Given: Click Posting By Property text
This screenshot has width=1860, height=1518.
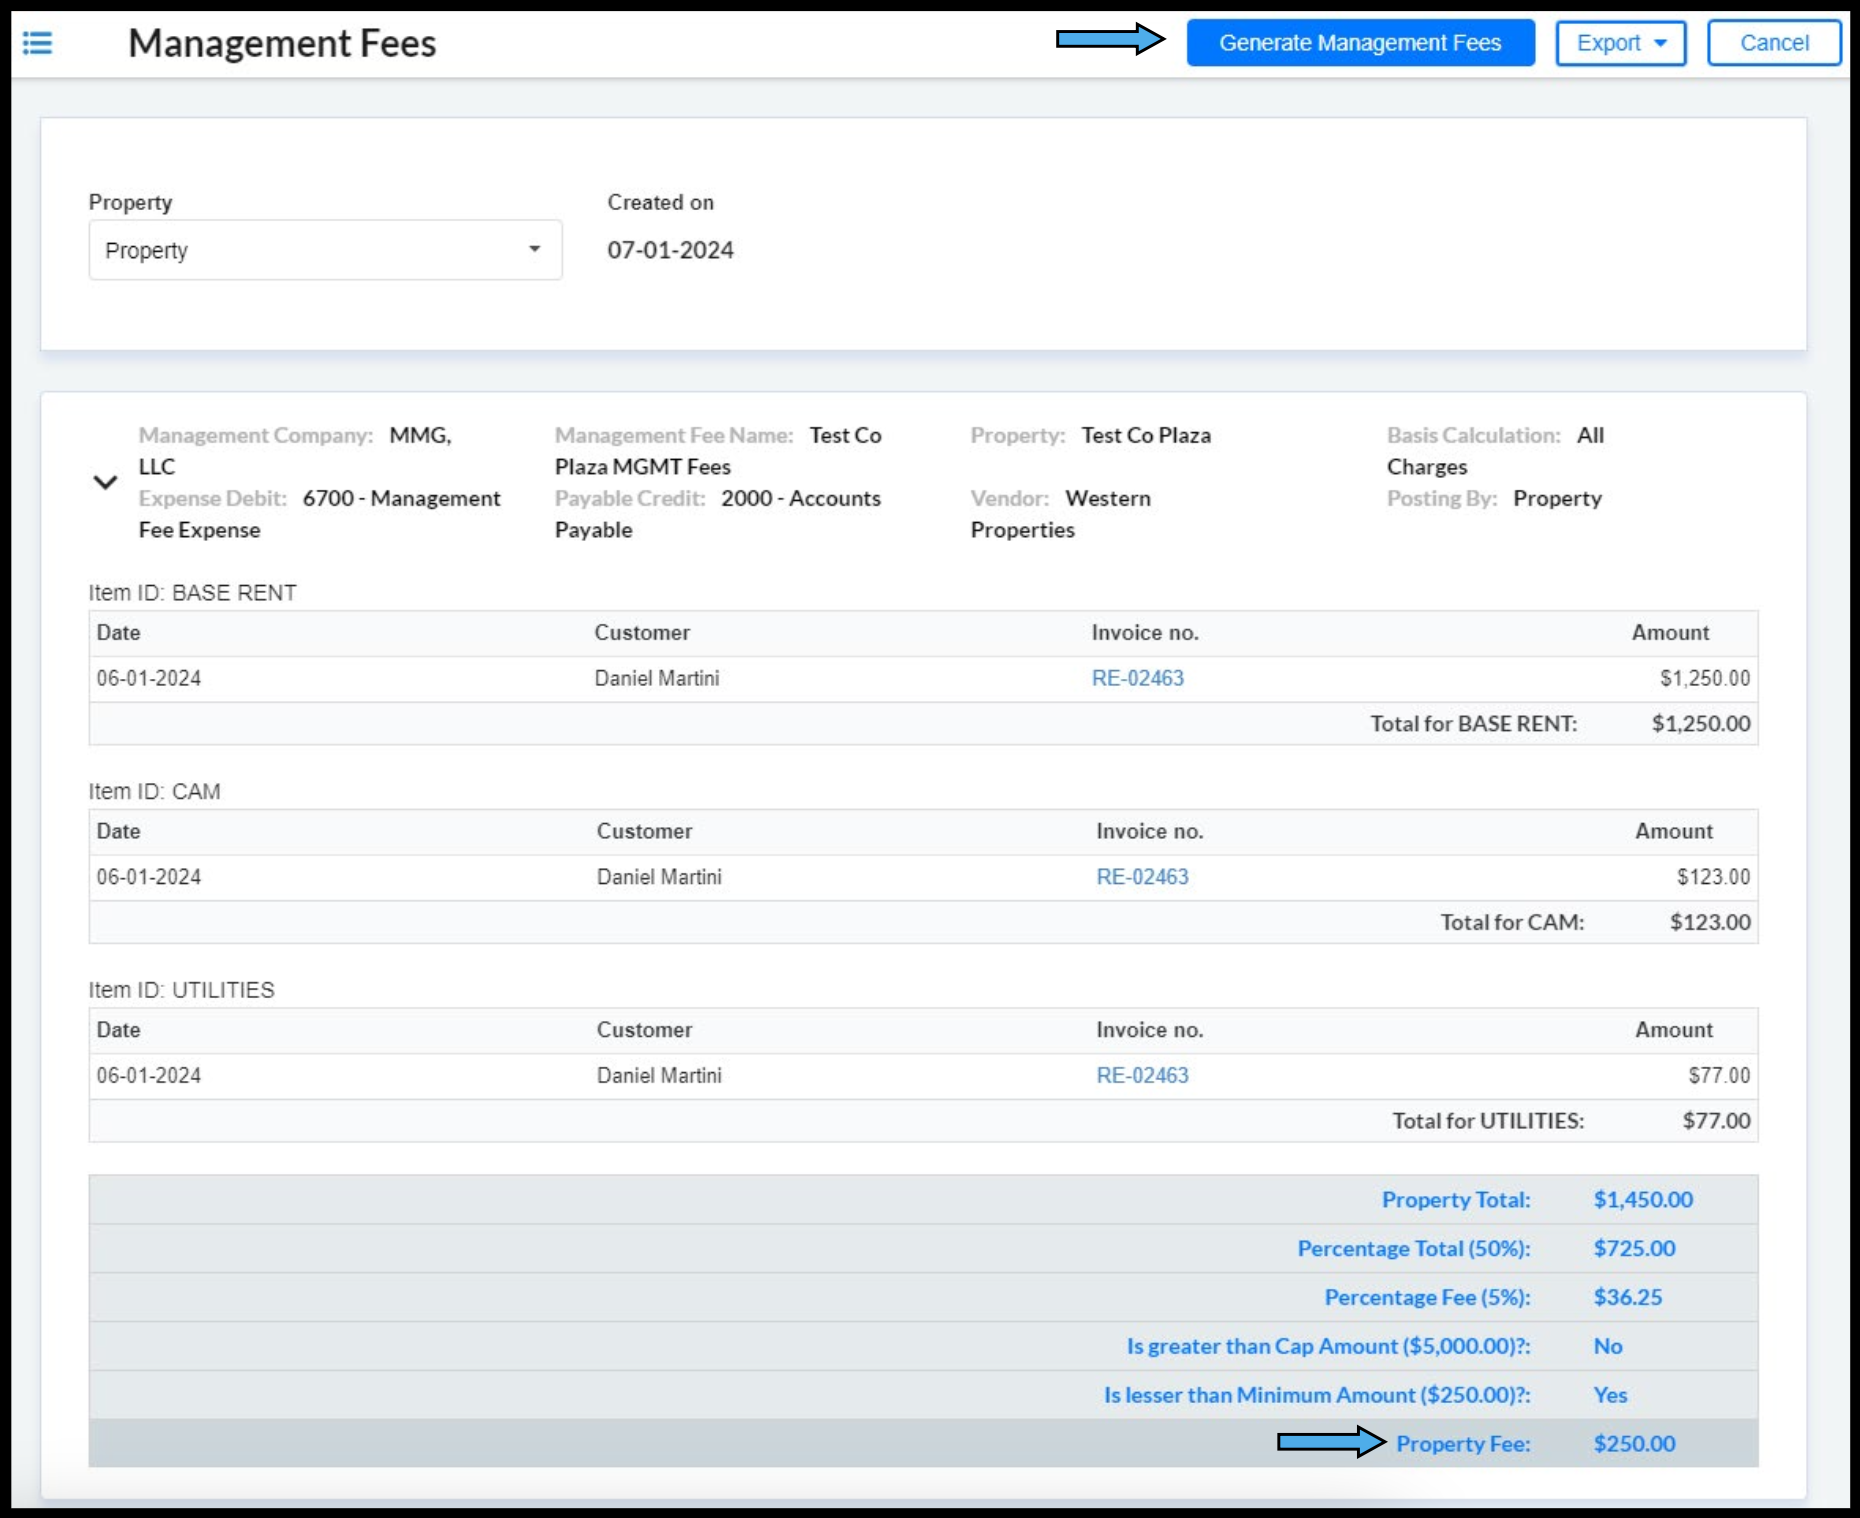Looking at the screenshot, I should 1494,498.
